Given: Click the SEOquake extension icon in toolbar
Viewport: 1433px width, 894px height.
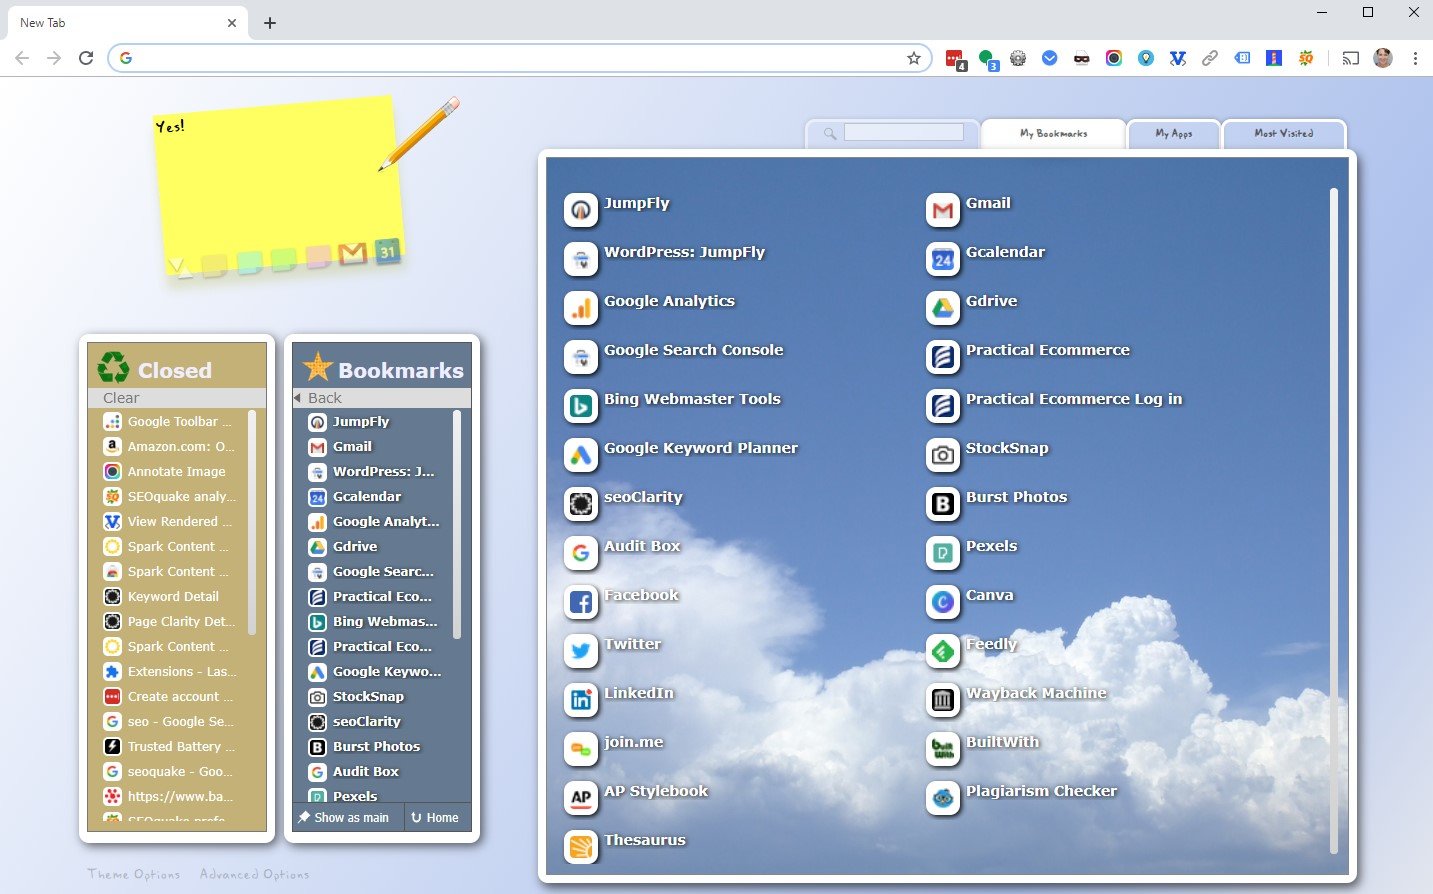Looking at the screenshot, I should (1306, 58).
